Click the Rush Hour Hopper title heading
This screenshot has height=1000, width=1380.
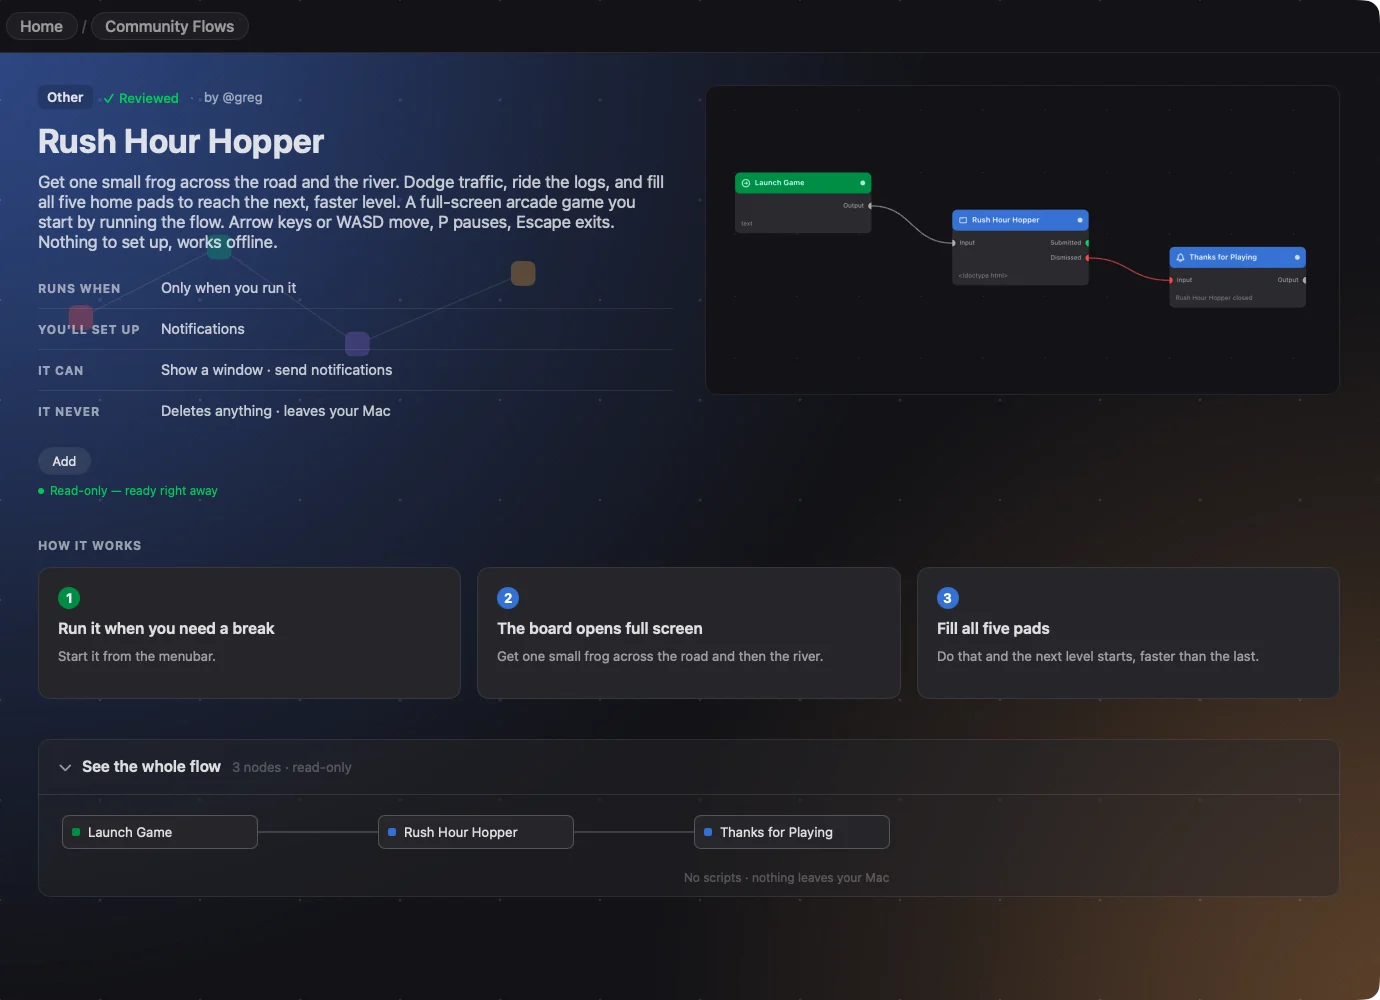tap(181, 142)
